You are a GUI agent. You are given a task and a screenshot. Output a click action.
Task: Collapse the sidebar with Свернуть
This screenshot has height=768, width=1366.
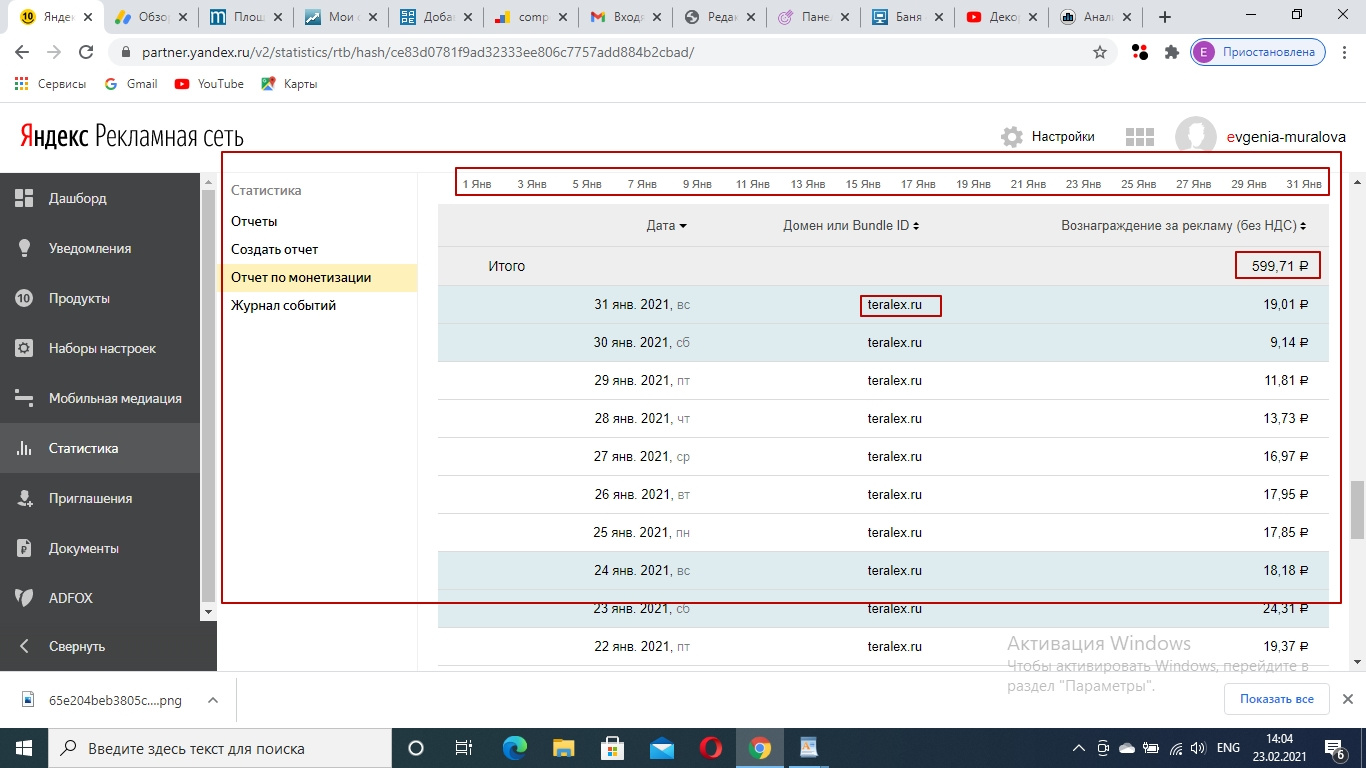coord(76,646)
